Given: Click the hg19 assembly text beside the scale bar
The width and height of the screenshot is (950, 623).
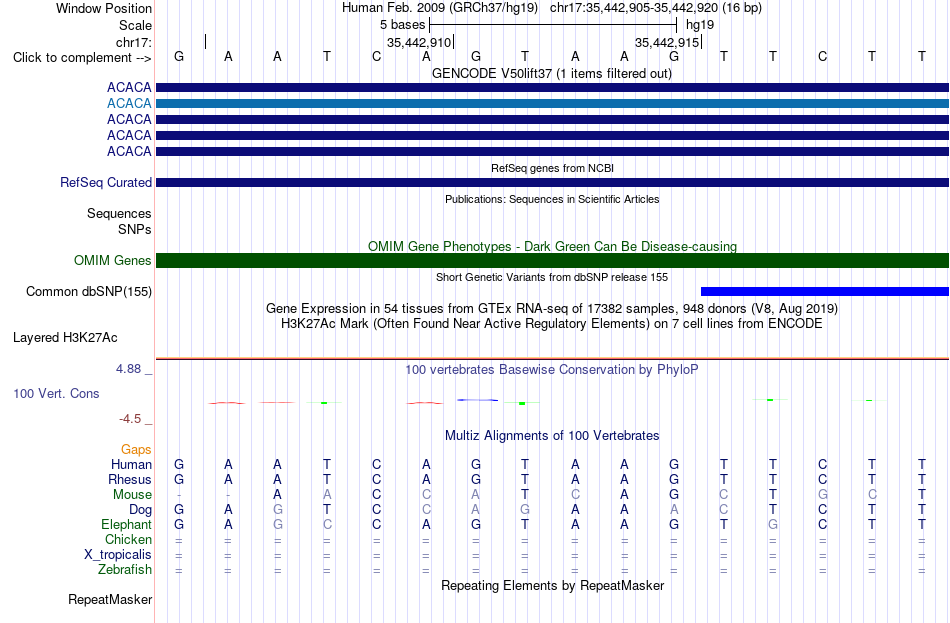Looking at the screenshot, I should 700,25.
